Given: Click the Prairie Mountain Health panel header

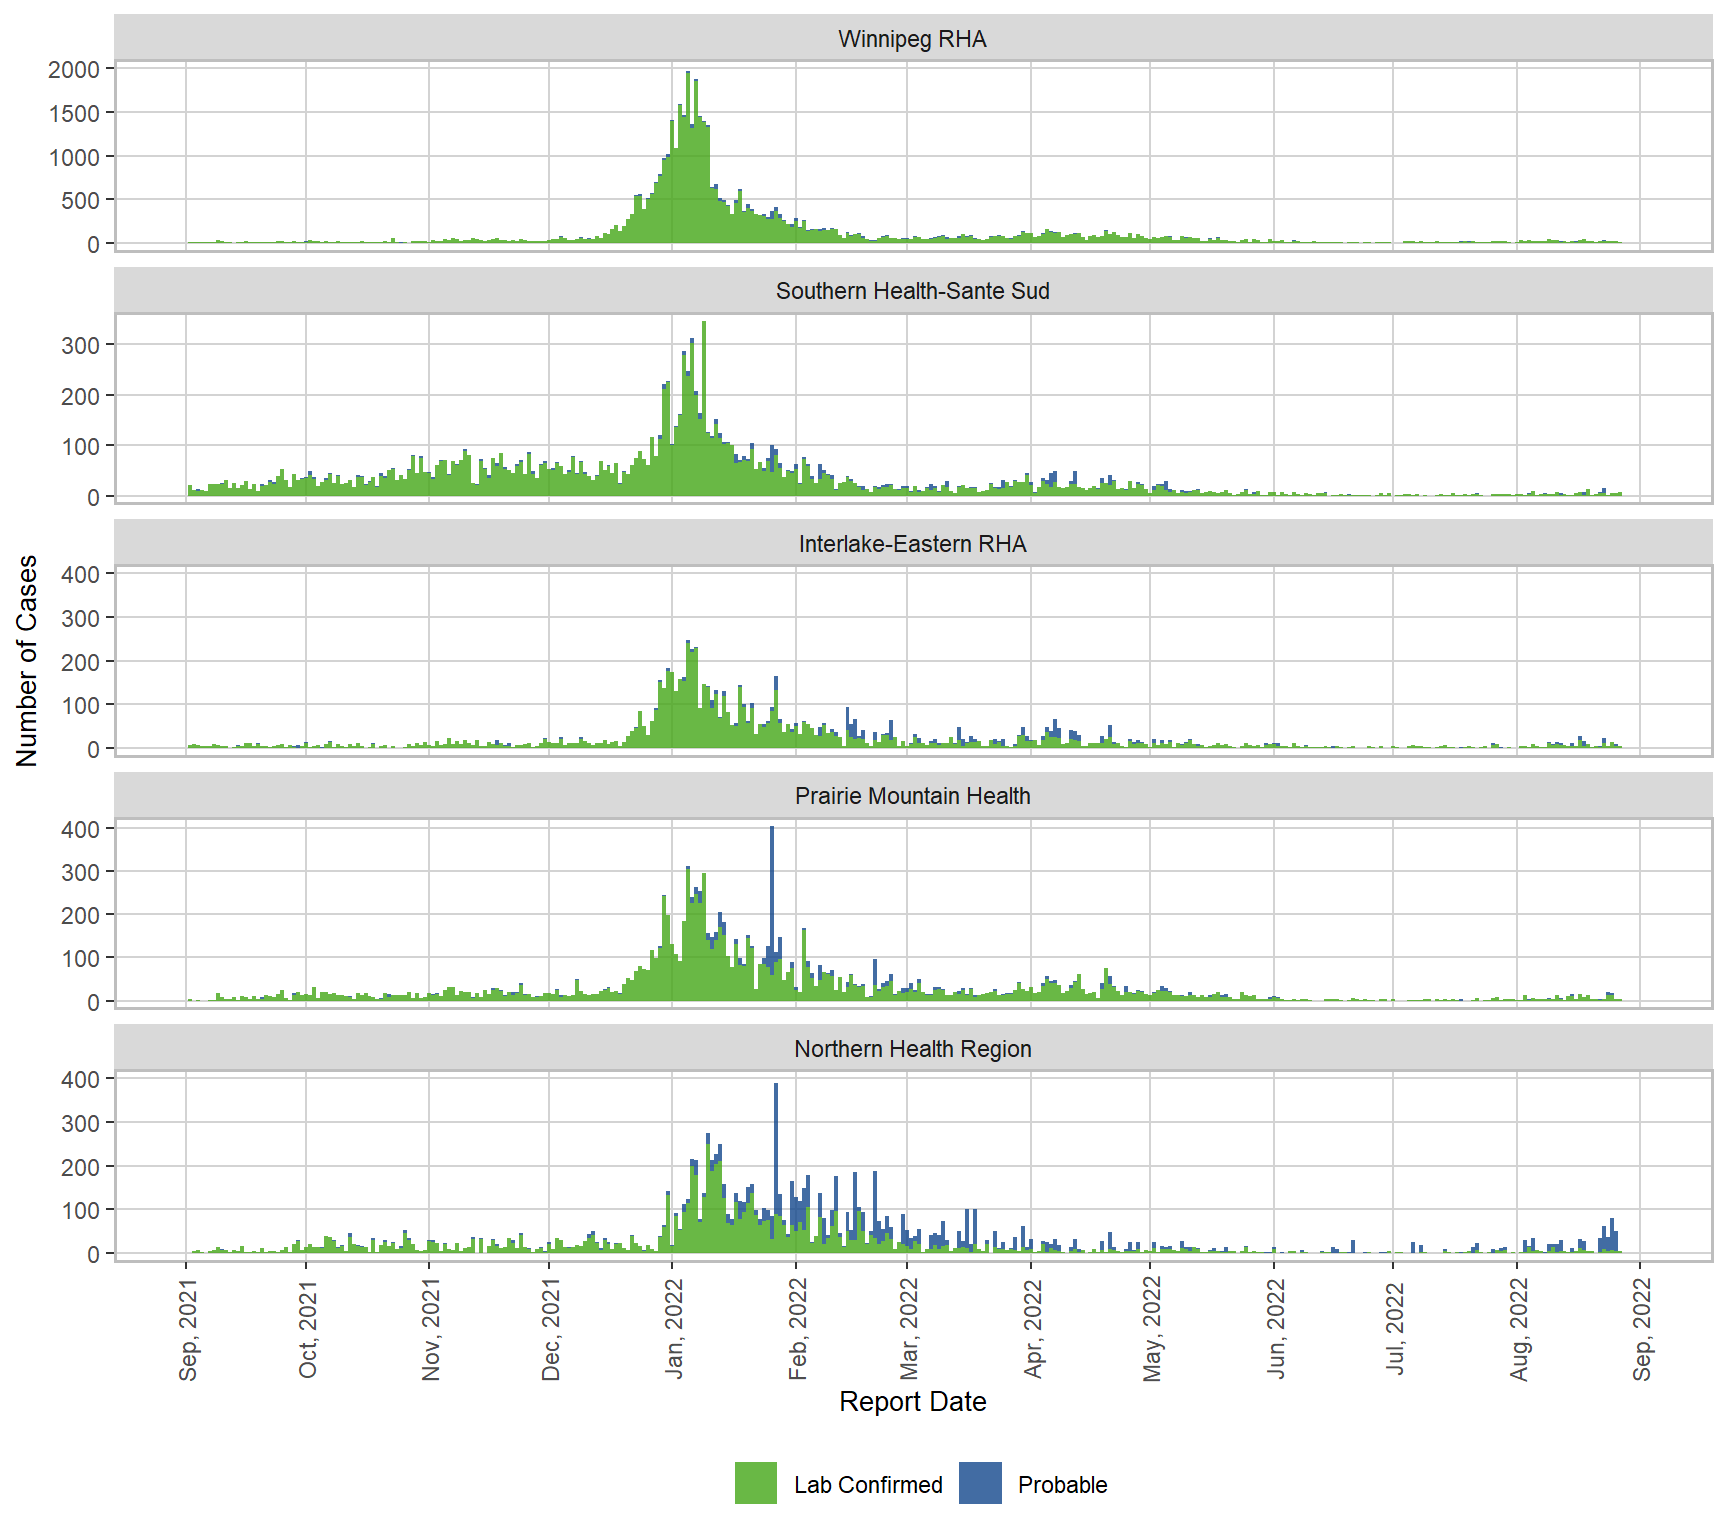Looking at the screenshot, I should pos(912,796).
